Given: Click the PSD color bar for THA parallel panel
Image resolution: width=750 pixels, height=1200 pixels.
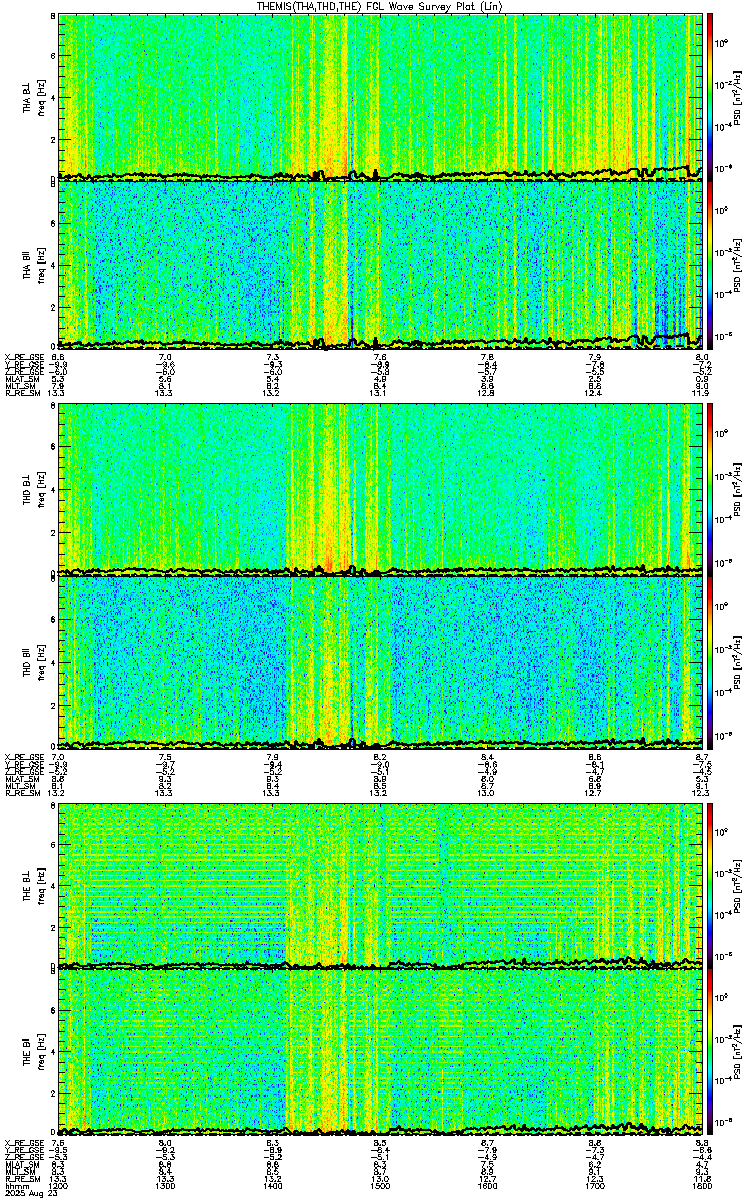Looking at the screenshot, I should [x=711, y=264].
